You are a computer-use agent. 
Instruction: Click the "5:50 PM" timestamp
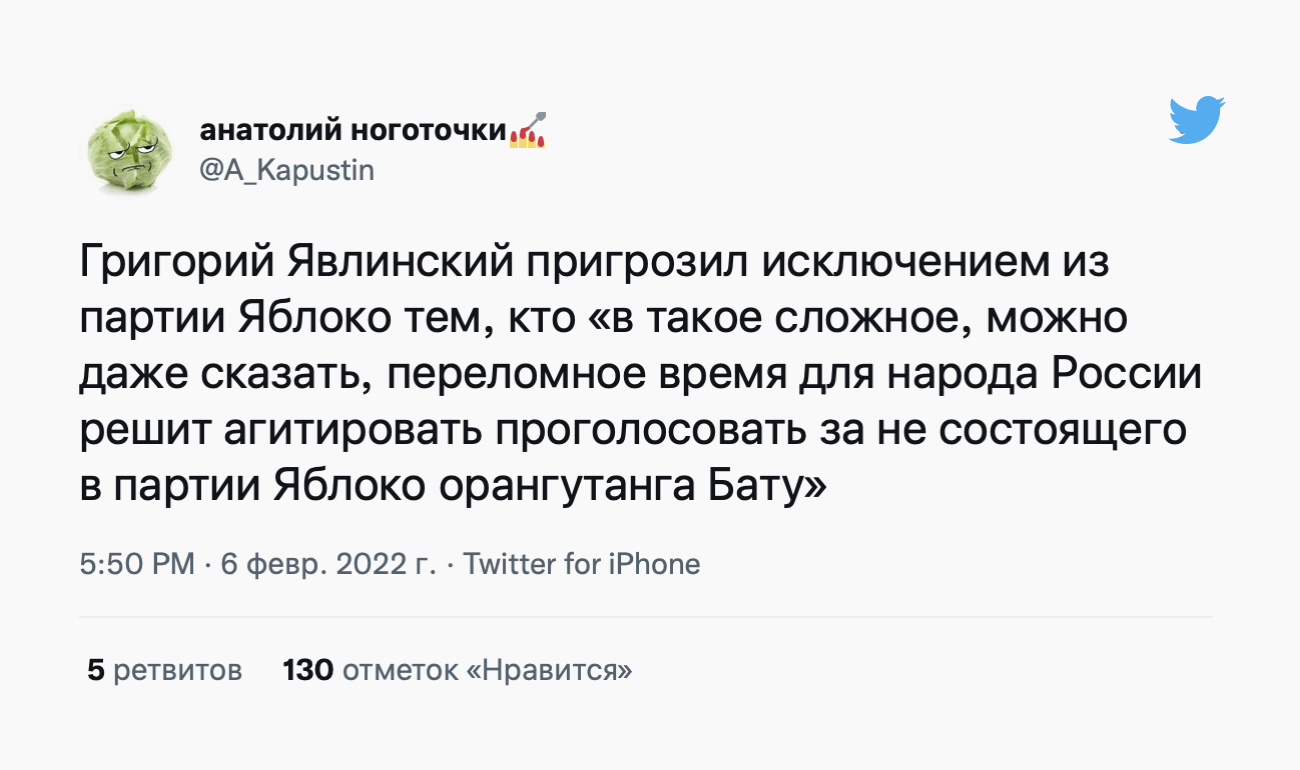click(137, 564)
